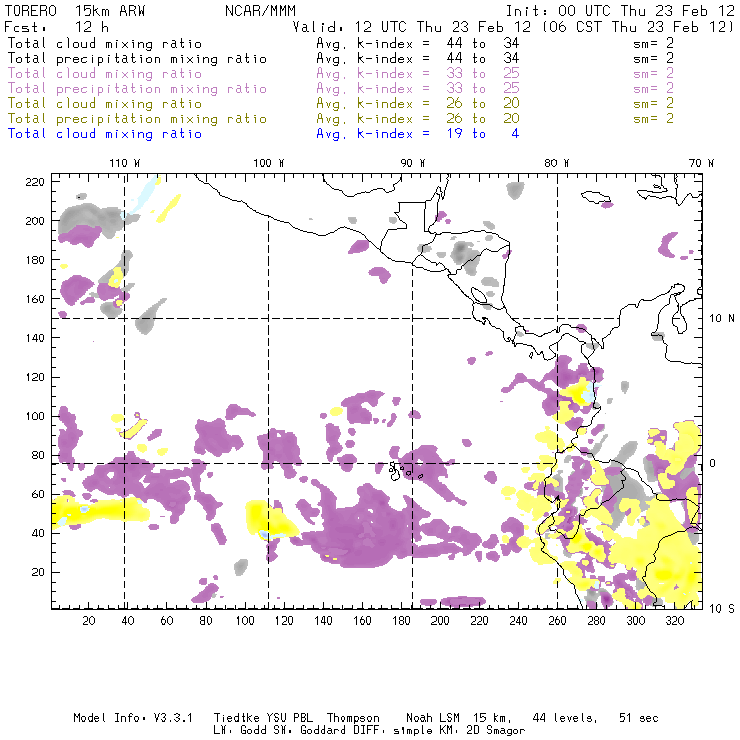Click the 'Thompson' microphysics text
Screen dimensions: 740x740
tap(353, 718)
